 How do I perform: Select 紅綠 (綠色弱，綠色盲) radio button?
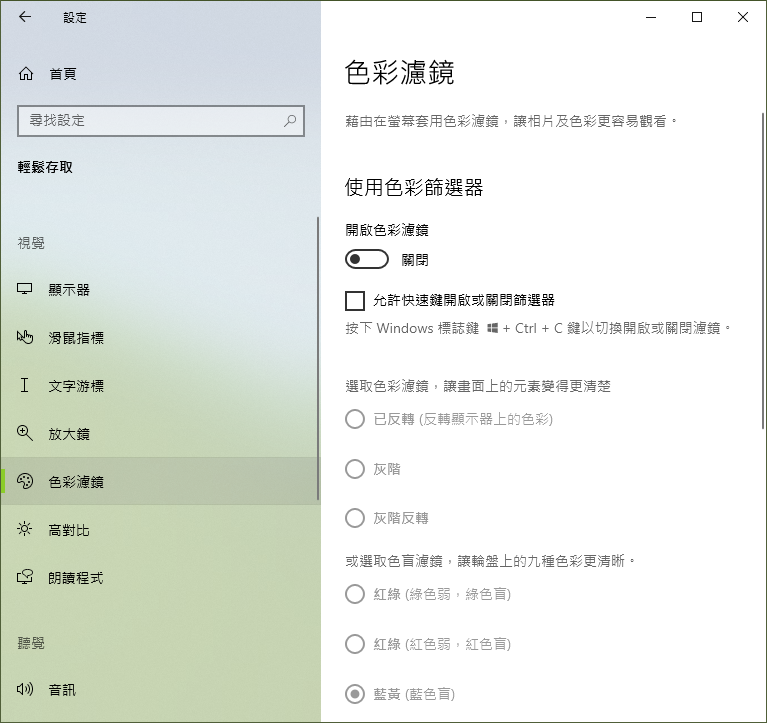(355, 594)
